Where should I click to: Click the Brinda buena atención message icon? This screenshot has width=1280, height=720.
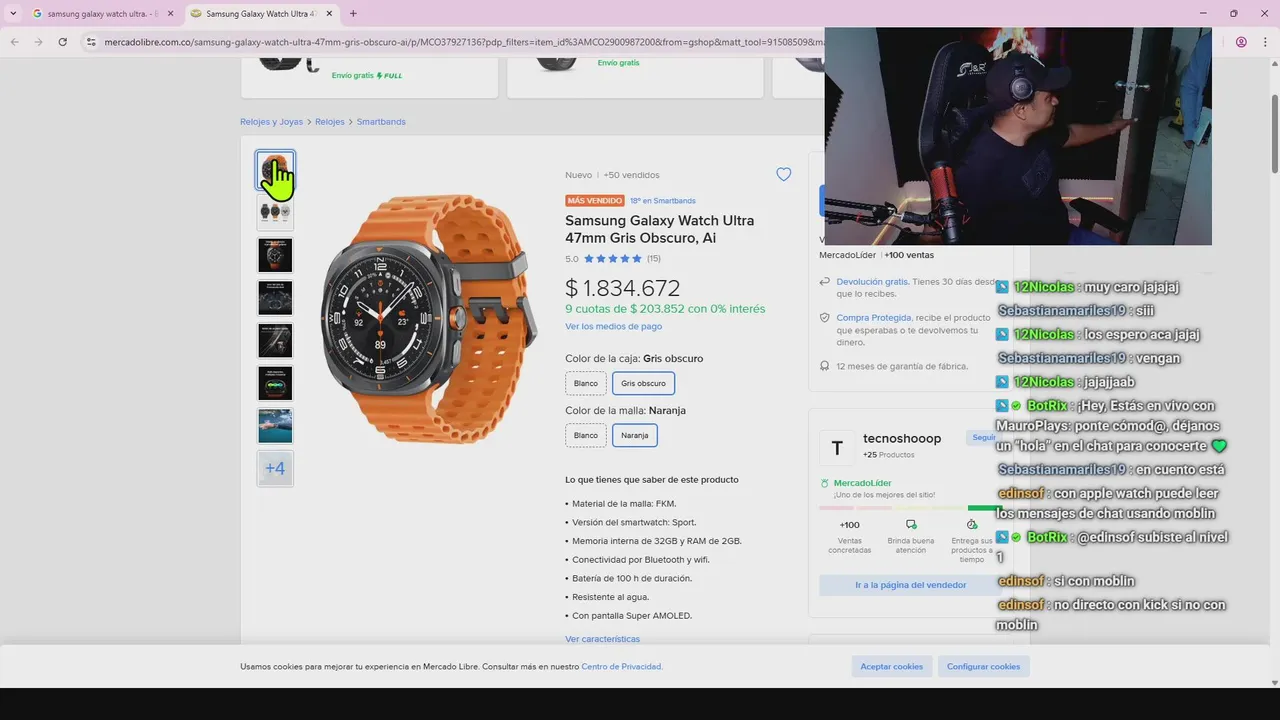[911, 524]
